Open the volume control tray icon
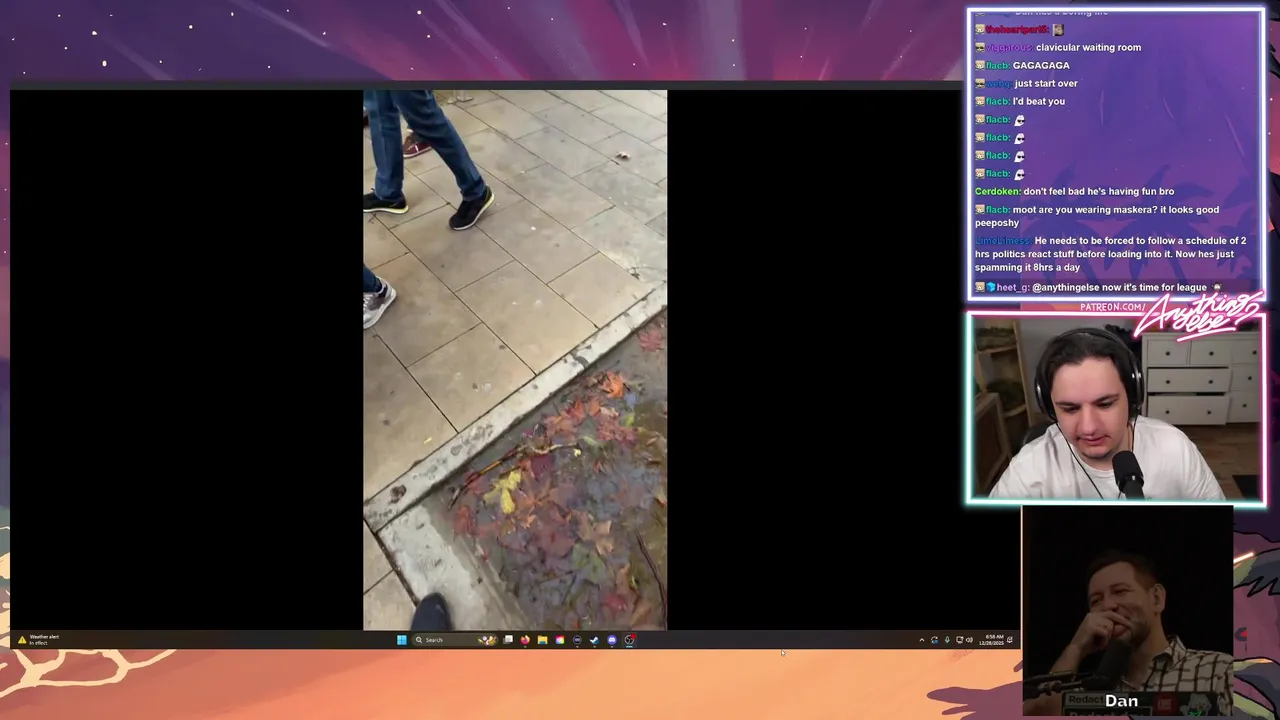1280x720 pixels. pos(969,640)
